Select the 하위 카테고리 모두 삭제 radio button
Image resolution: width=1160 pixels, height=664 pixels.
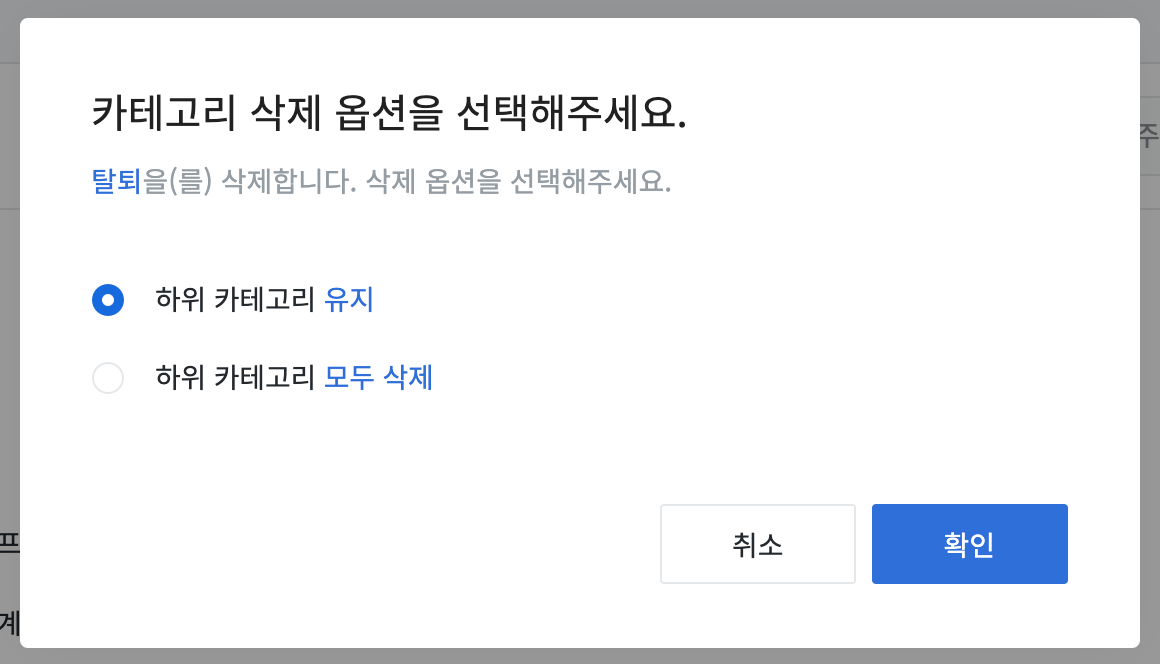(x=108, y=378)
